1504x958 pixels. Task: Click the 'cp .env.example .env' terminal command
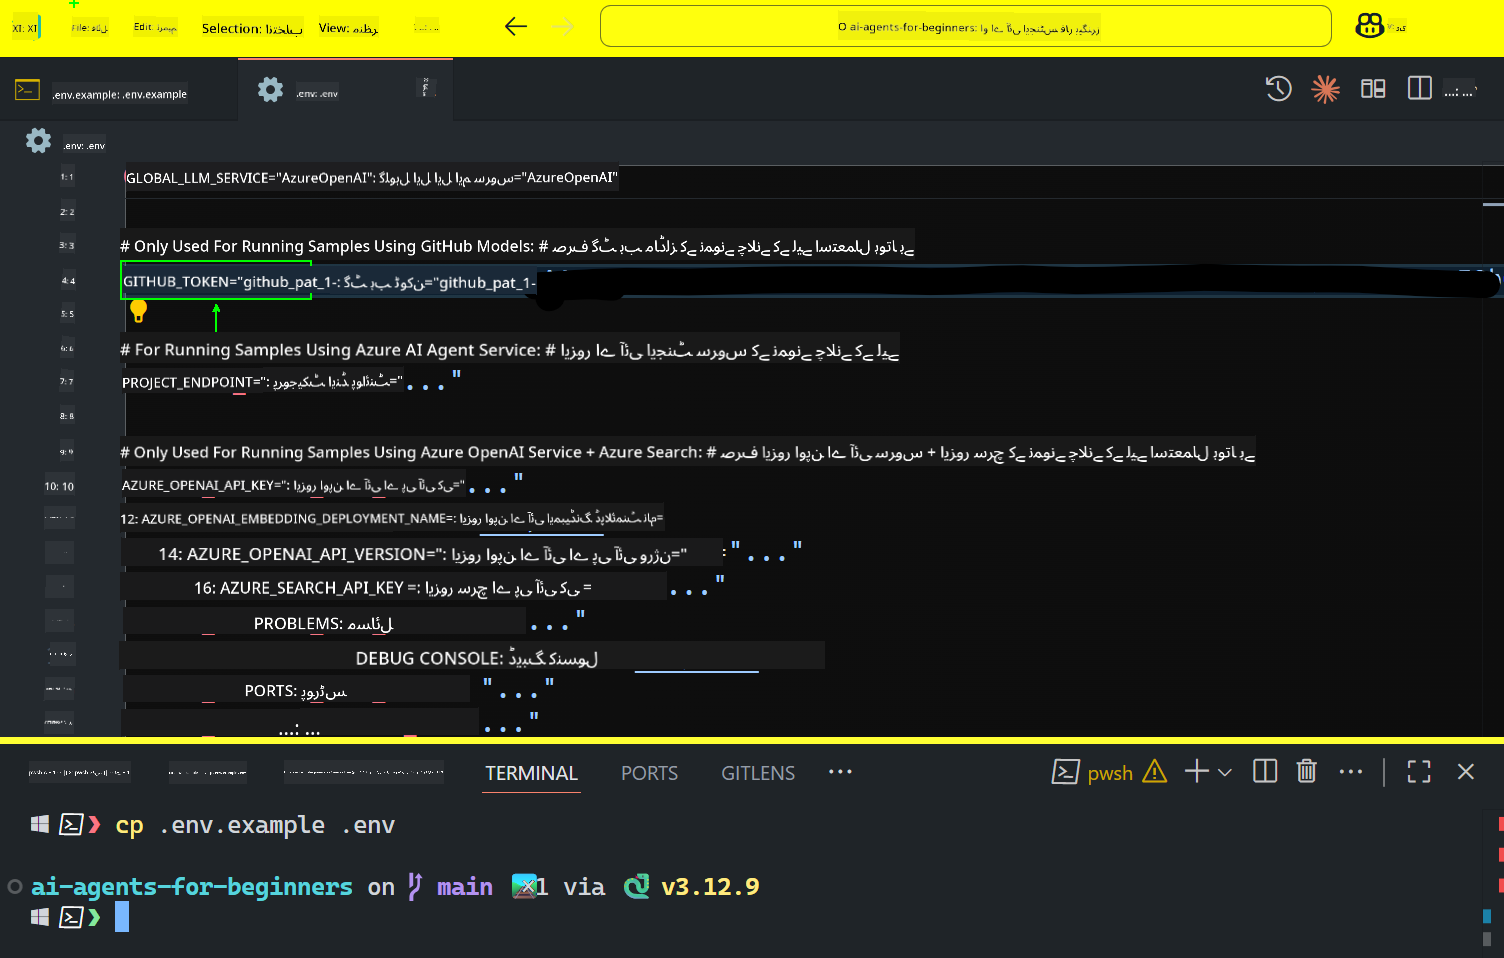click(x=255, y=825)
